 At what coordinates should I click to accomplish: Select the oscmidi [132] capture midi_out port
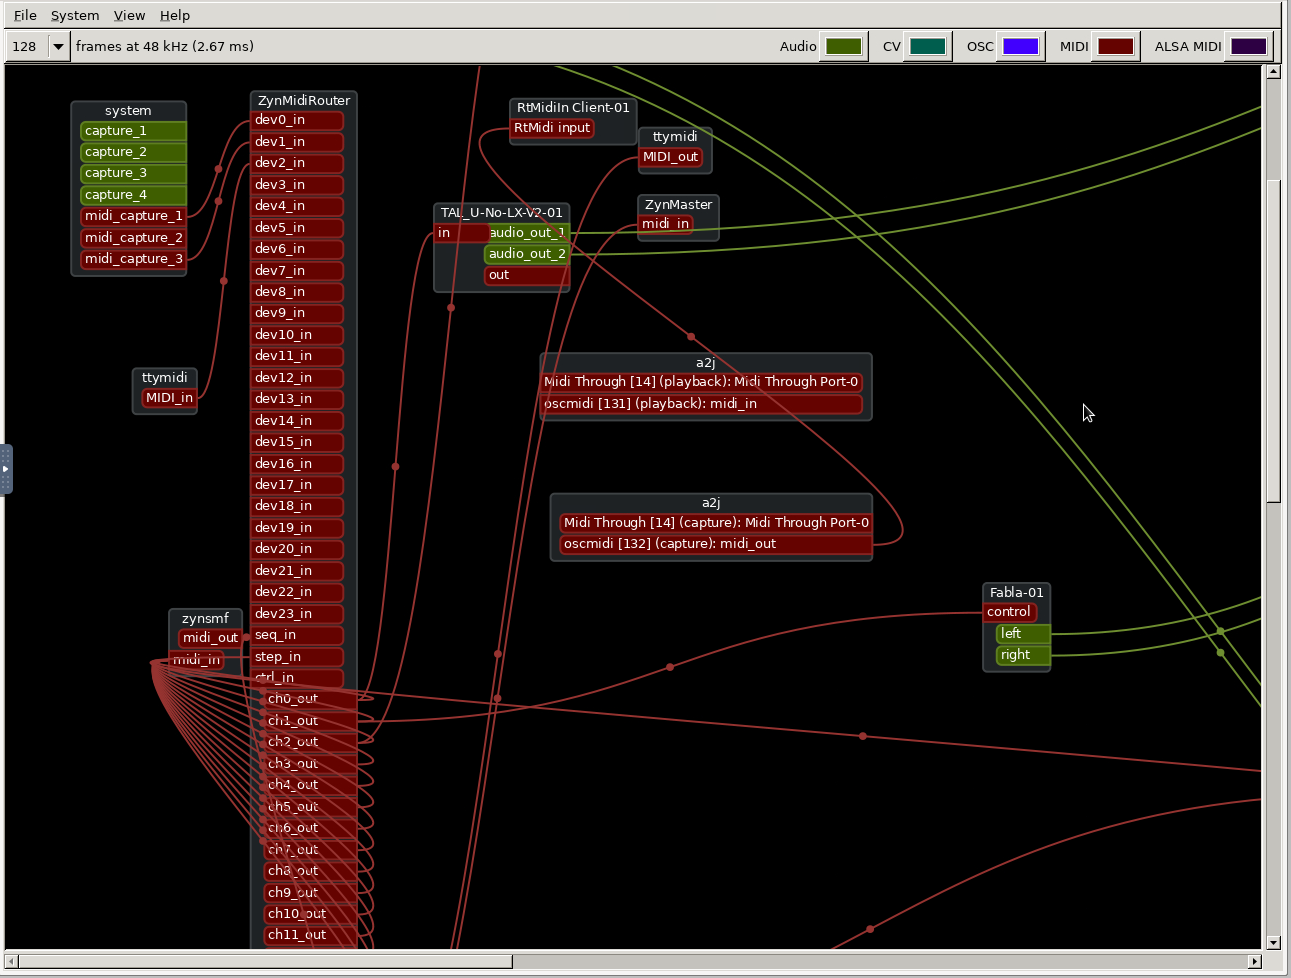714,544
